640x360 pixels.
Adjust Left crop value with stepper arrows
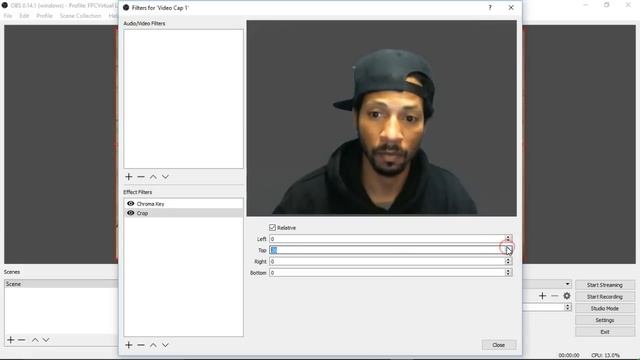(508, 239)
